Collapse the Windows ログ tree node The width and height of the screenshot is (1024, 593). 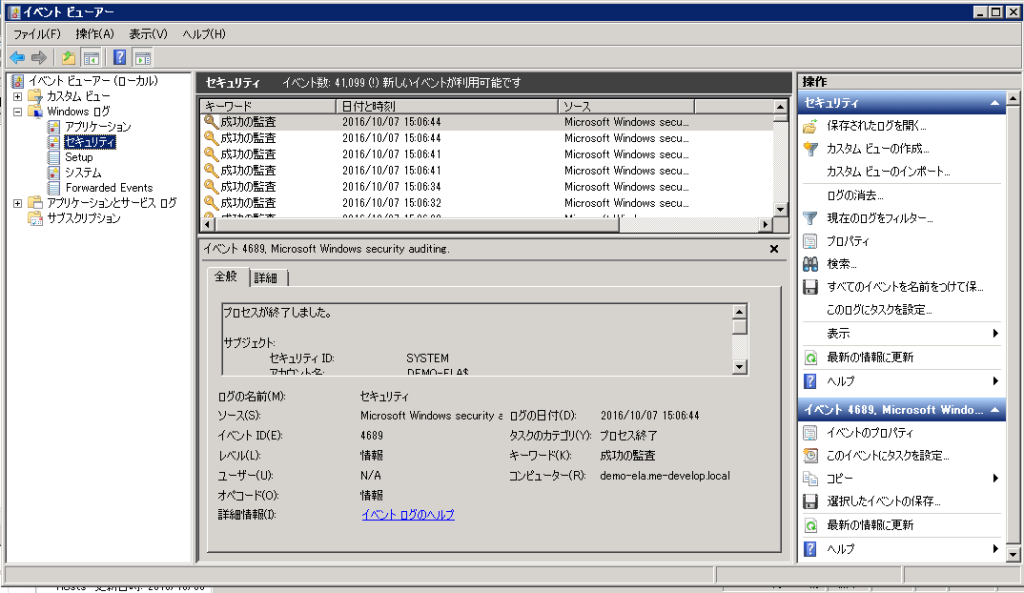pyautogui.click(x=18, y=112)
